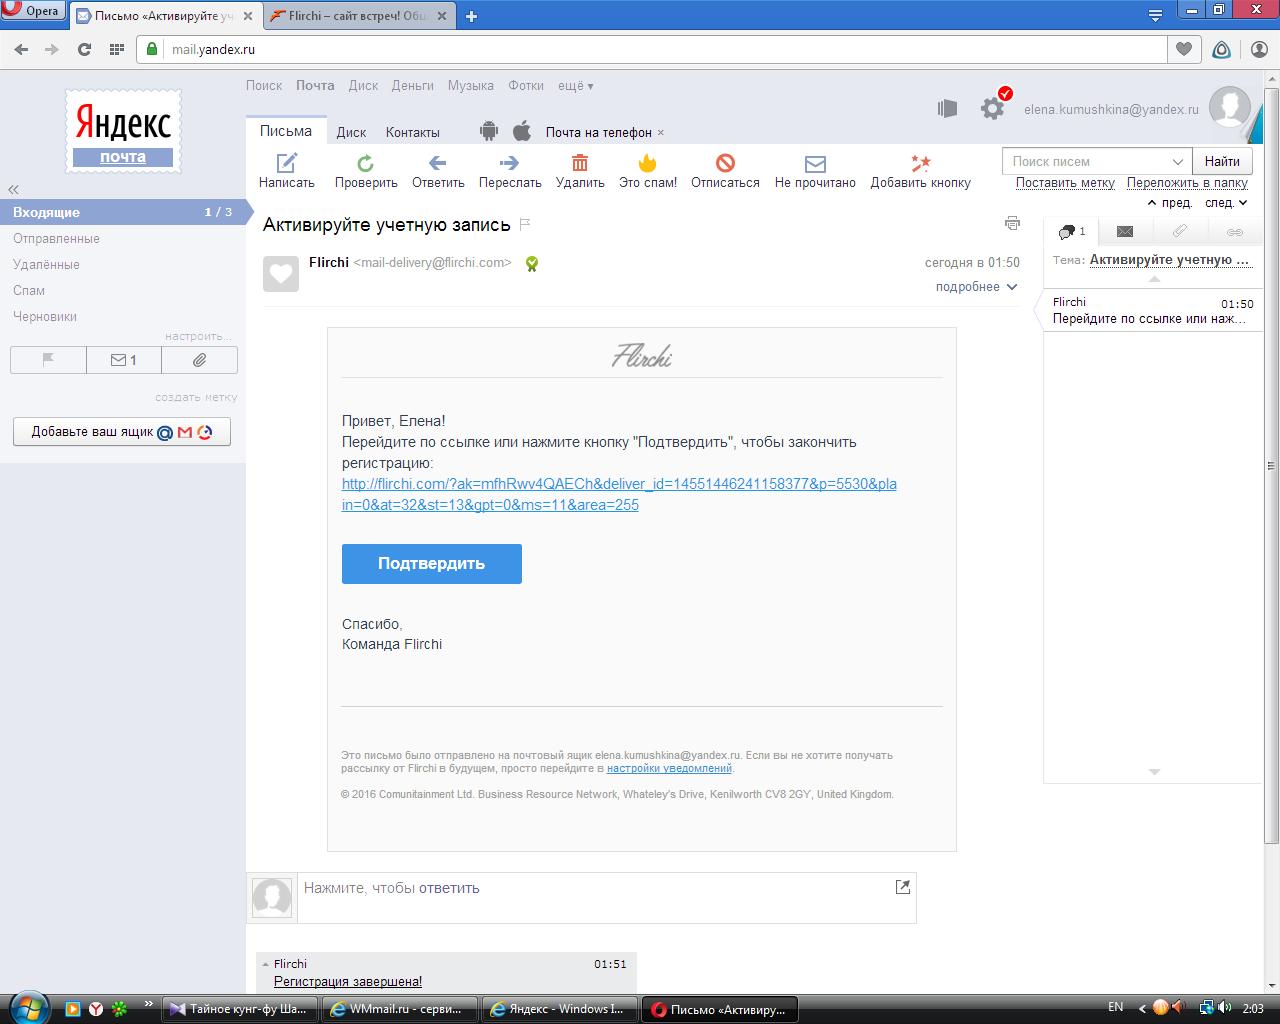The height and width of the screenshot is (1024, 1280).
Task: Switch to the Диск tab
Action: (351, 132)
